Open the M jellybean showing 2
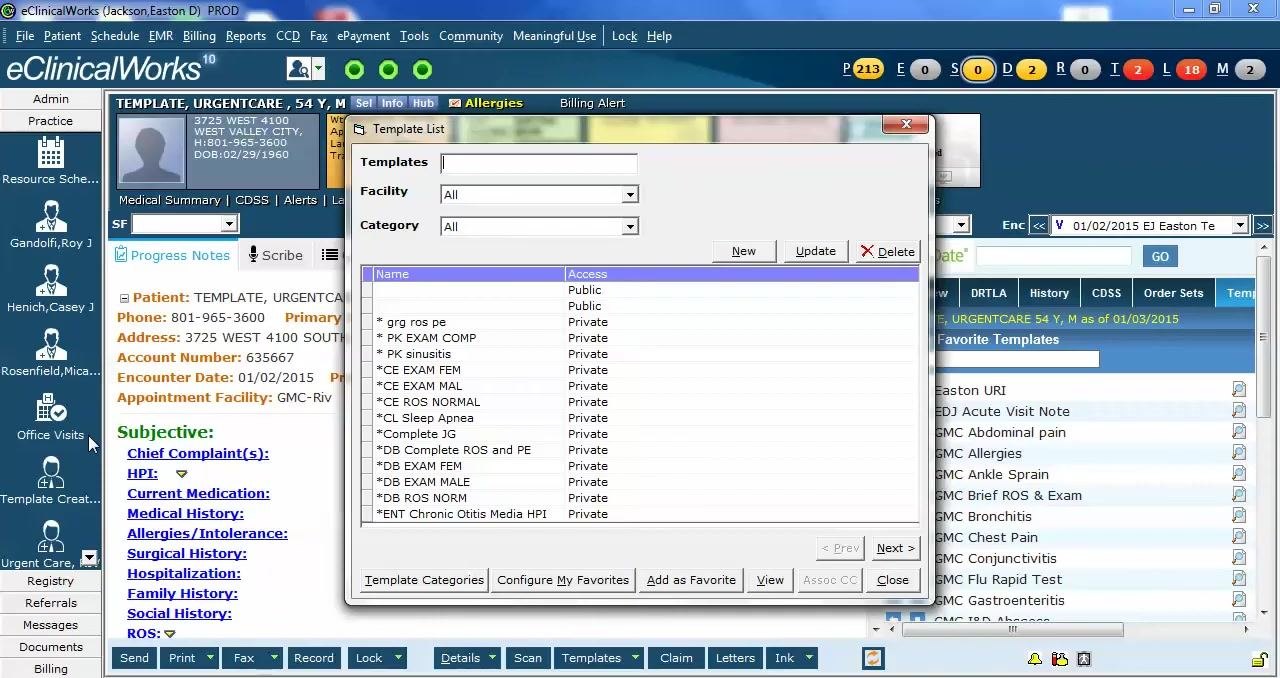 [x=1249, y=70]
